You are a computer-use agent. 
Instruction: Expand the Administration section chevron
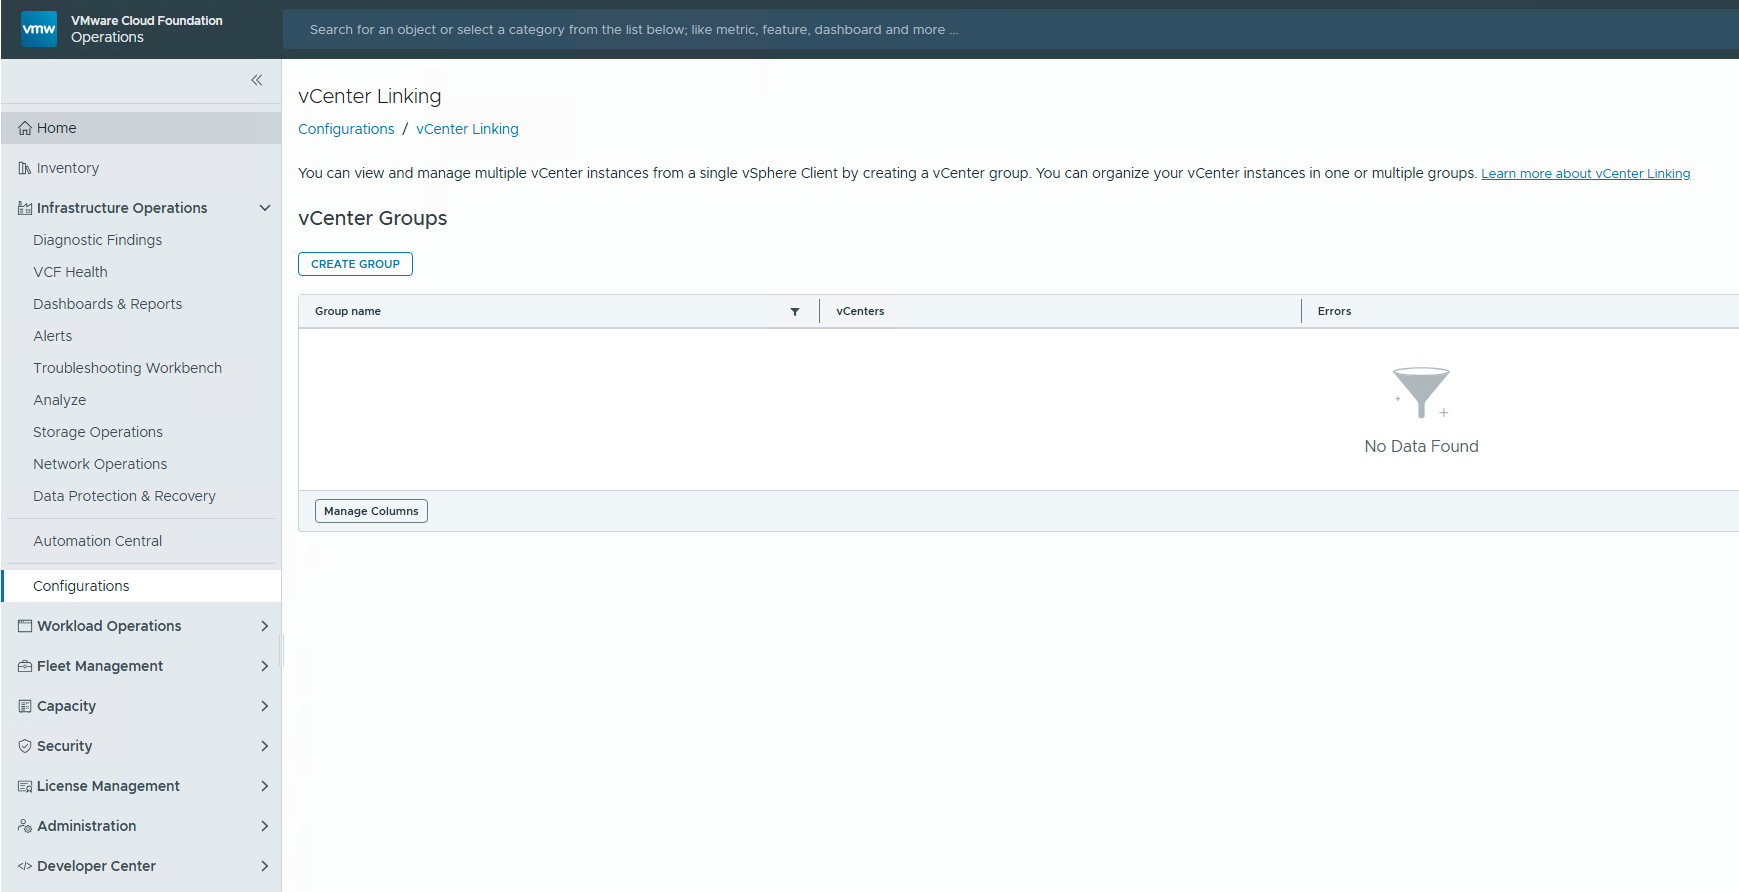click(265, 826)
